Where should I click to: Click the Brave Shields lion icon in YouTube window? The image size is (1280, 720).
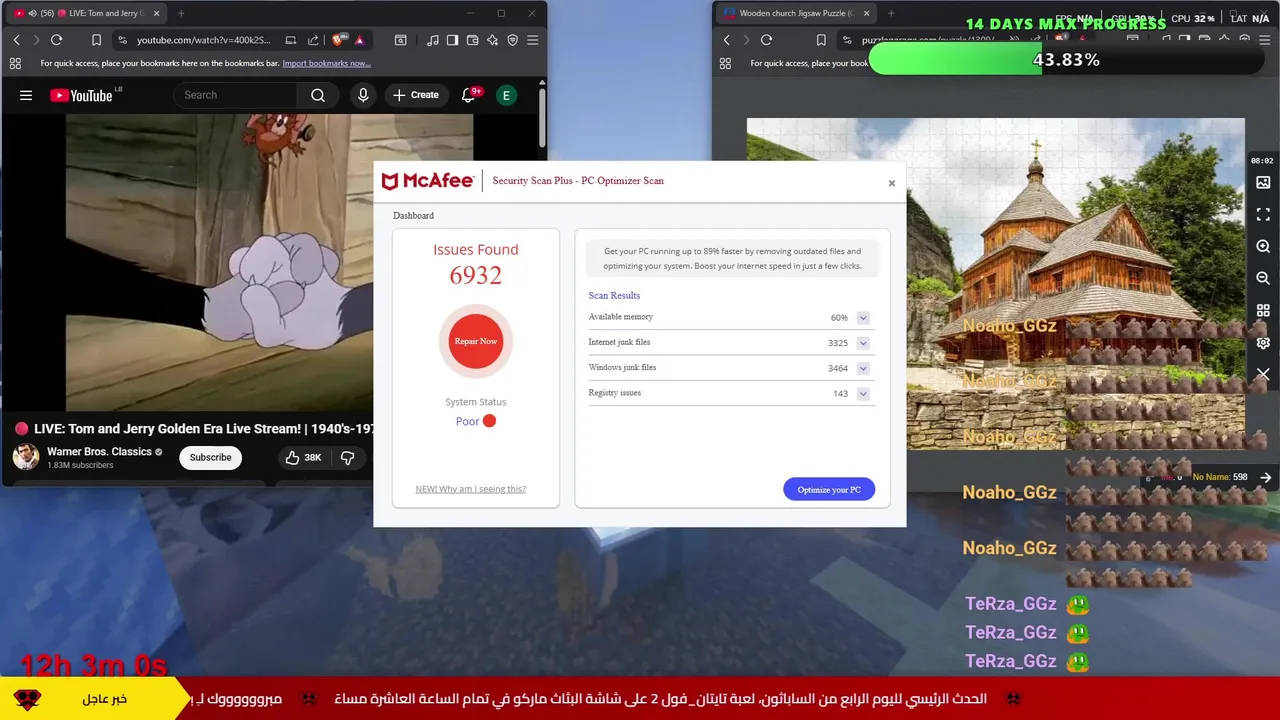pos(338,40)
